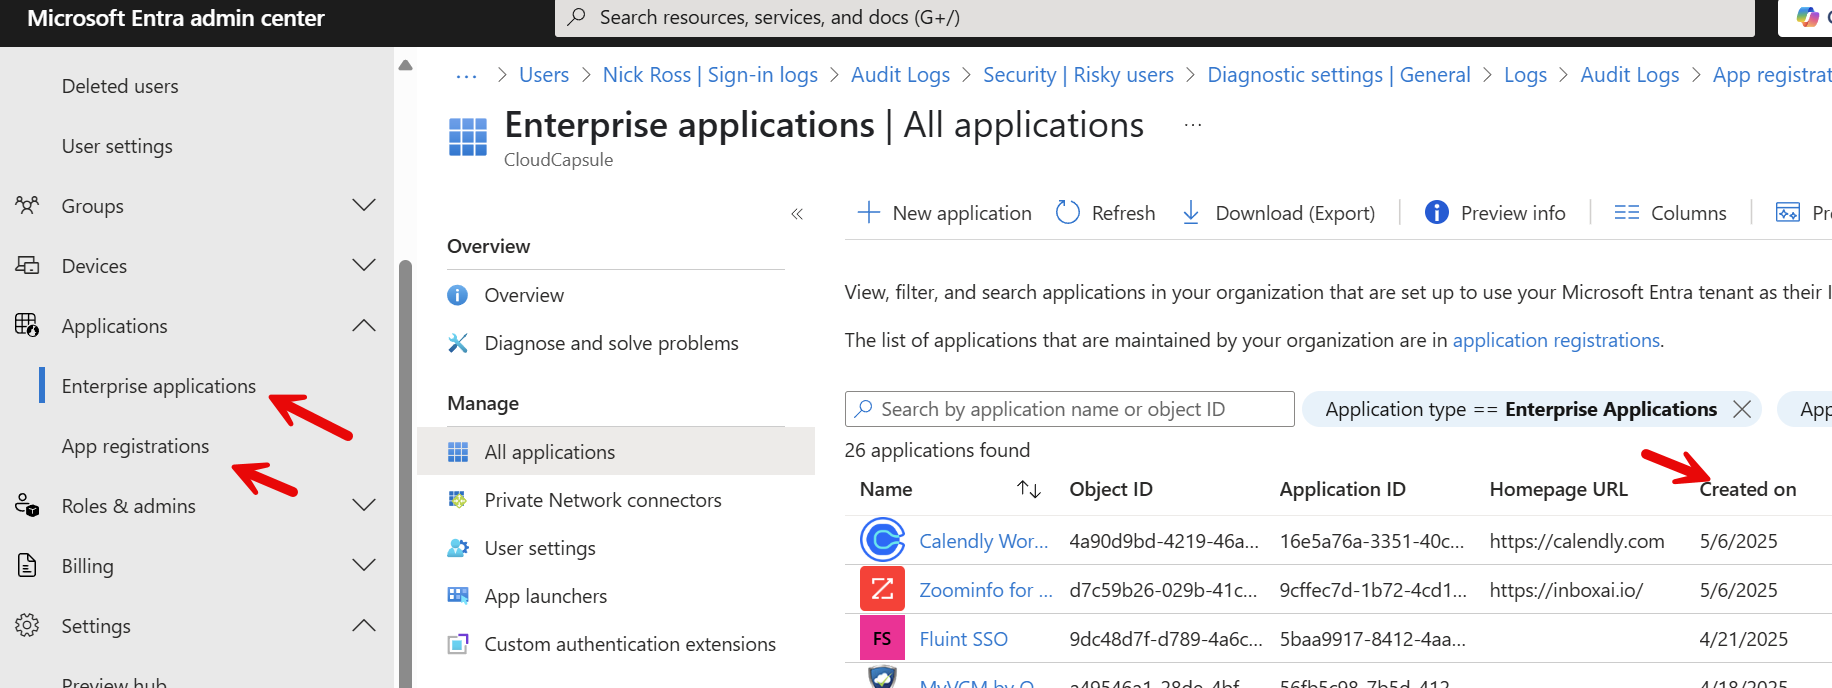Select App registrations in sidebar
The height and width of the screenshot is (688, 1832).
[135, 446]
